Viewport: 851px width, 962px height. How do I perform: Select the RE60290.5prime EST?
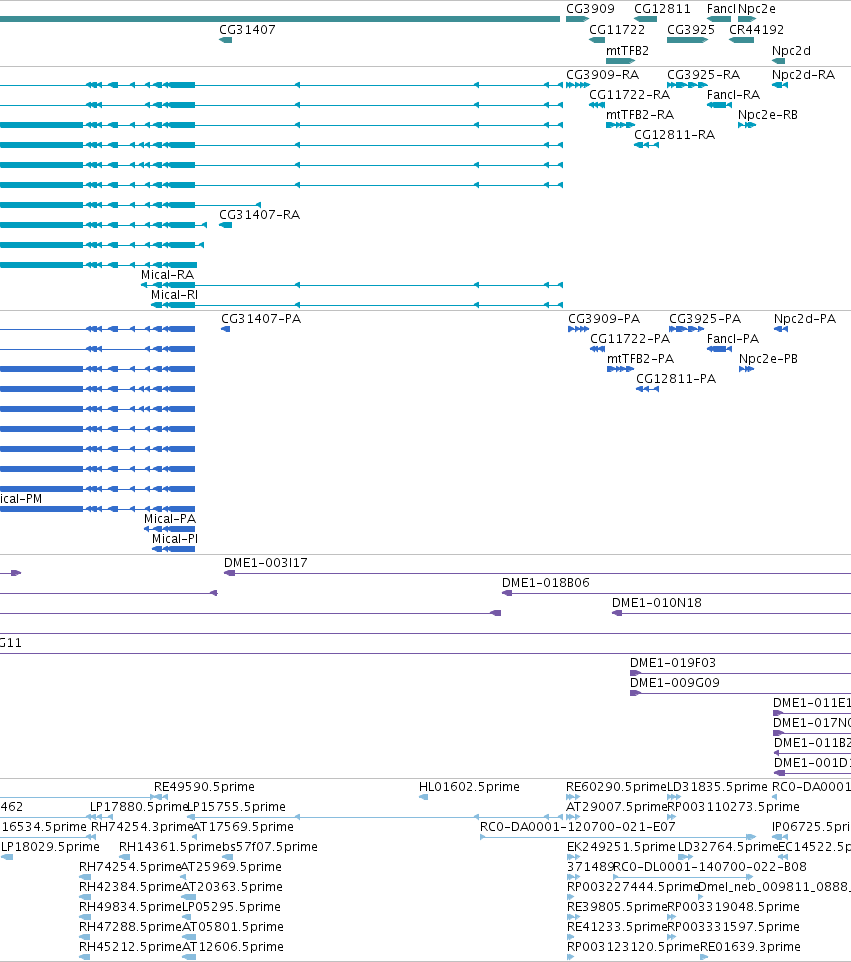click(573, 797)
